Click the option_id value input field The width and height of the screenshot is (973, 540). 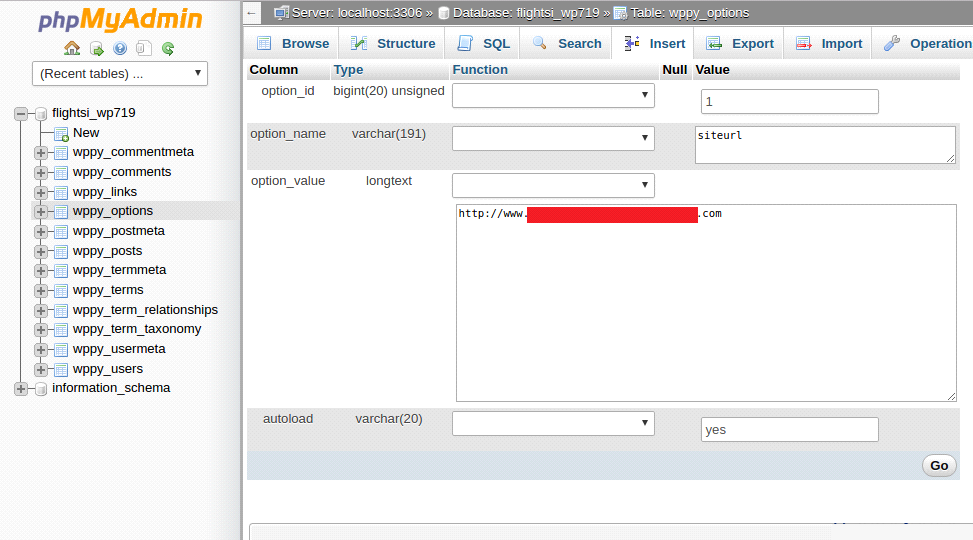pos(789,102)
